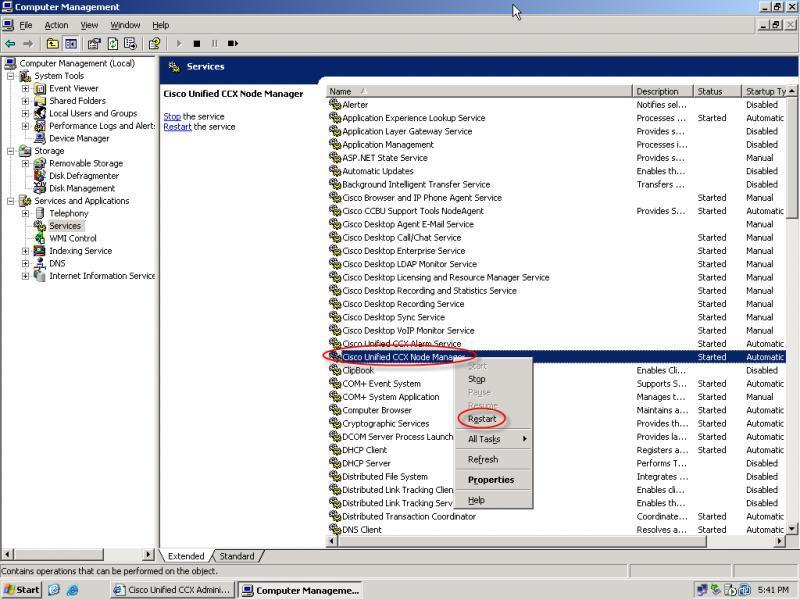Expand the Removable Storage node

25,163
